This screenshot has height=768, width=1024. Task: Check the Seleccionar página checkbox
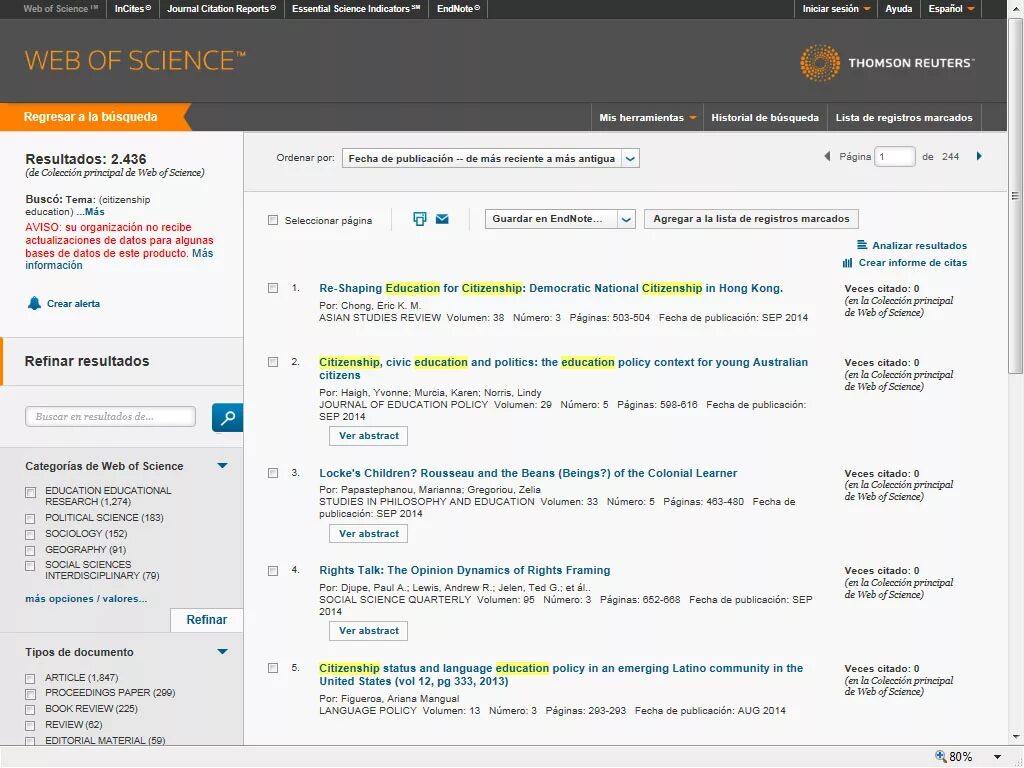click(273, 220)
